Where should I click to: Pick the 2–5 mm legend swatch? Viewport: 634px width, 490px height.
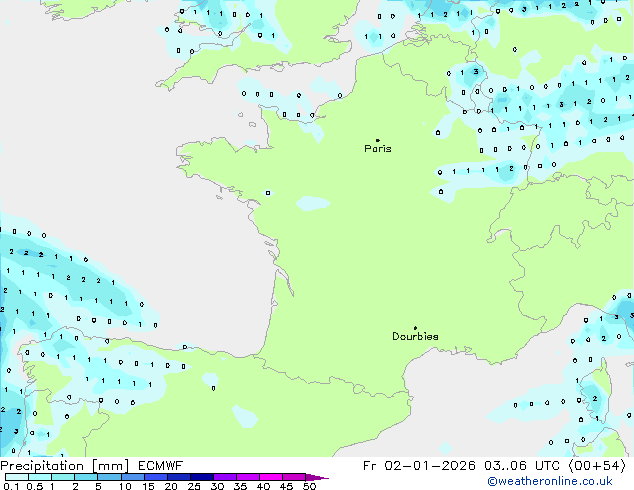[86, 477]
